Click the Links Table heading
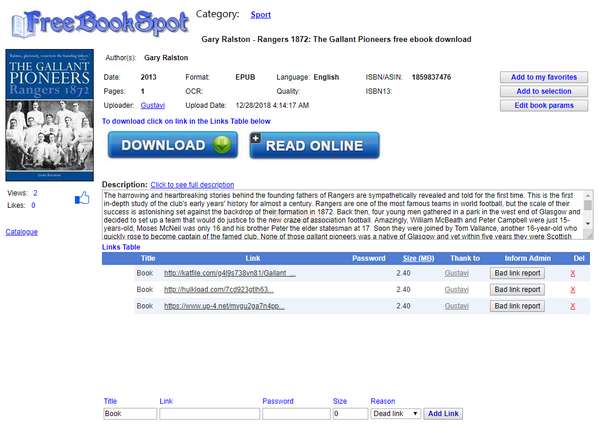This screenshot has height=431, width=599. click(121, 247)
